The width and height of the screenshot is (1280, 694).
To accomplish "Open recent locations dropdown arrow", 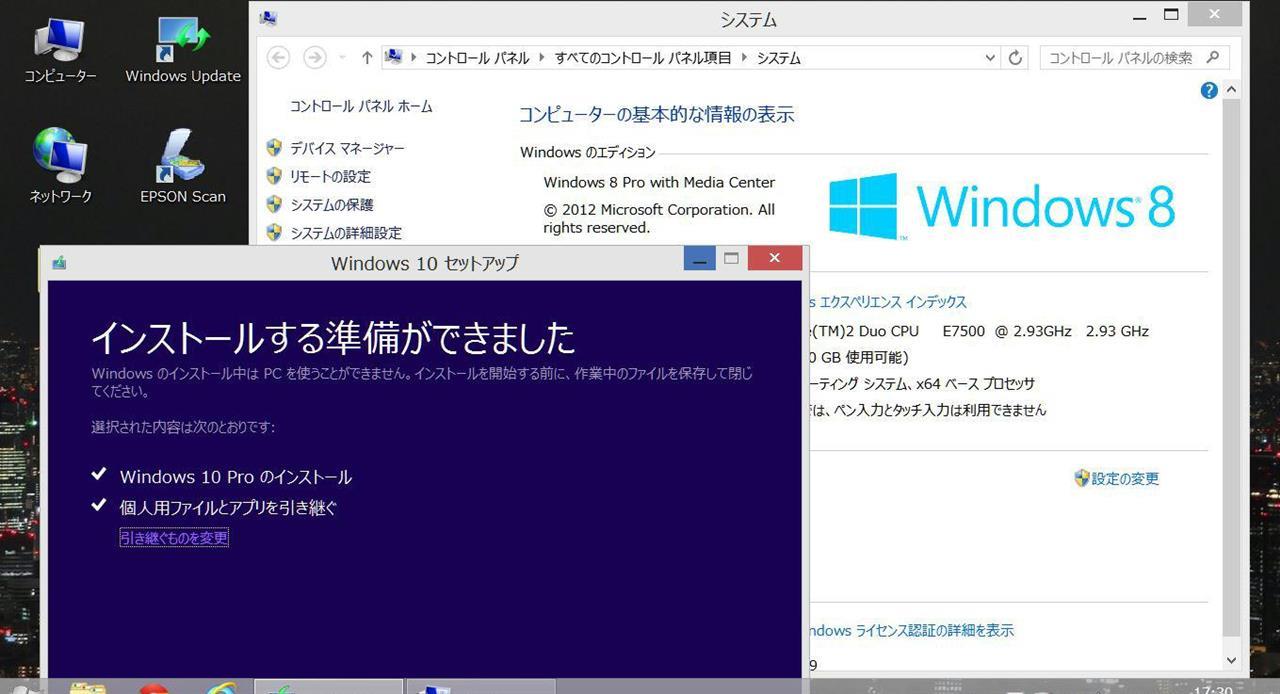I will click(342, 58).
